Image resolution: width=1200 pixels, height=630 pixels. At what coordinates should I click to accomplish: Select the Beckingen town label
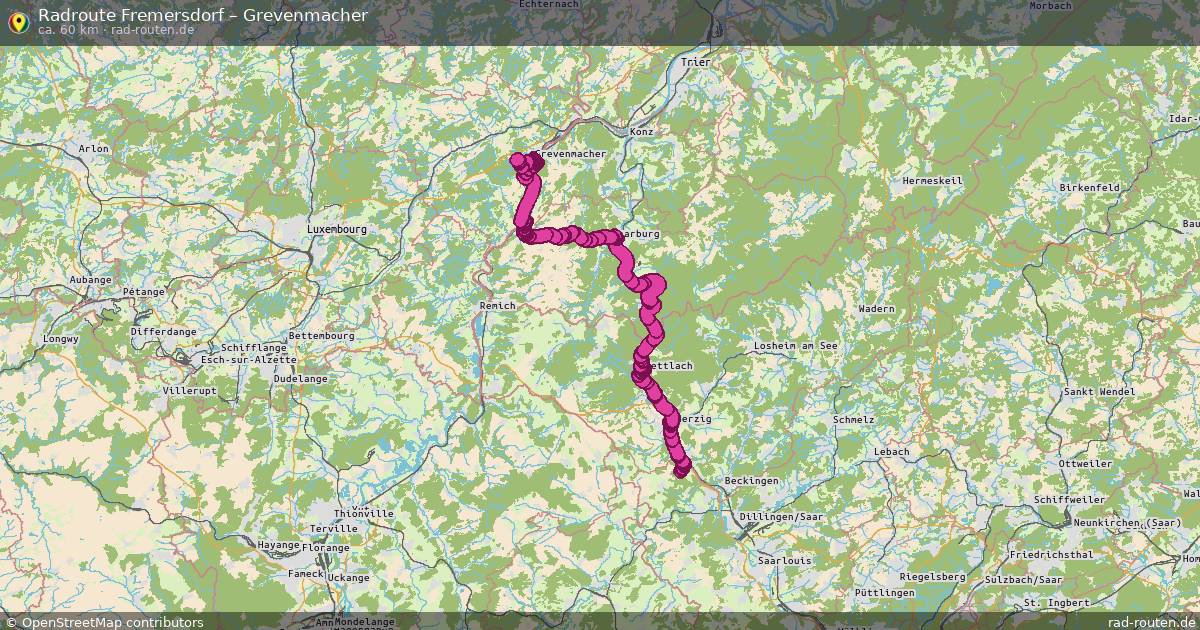(x=751, y=481)
